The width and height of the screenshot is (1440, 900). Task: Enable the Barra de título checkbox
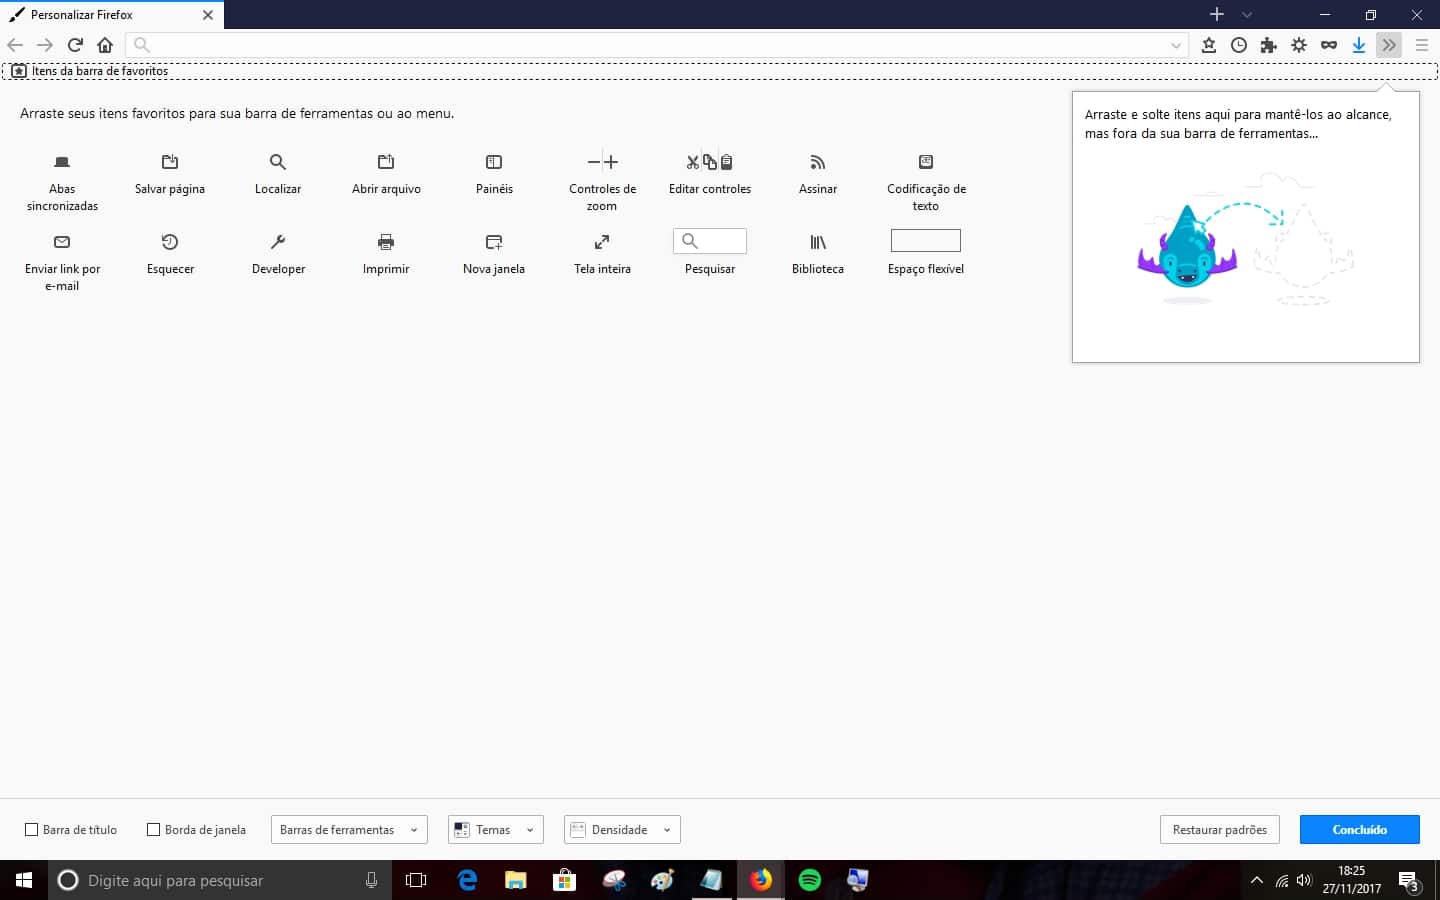coord(31,829)
